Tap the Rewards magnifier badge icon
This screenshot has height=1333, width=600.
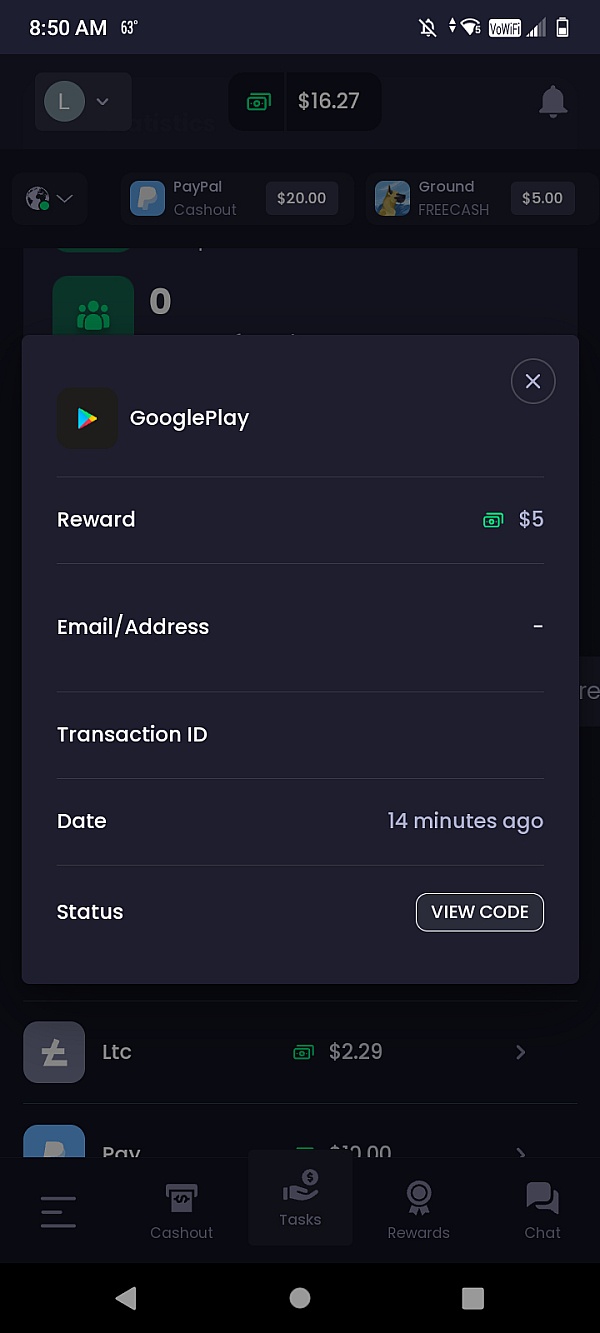pyautogui.click(x=418, y=1196)
